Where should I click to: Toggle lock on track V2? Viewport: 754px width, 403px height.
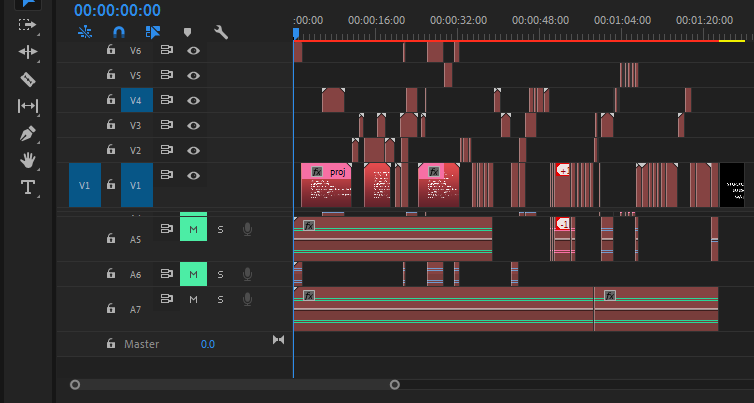click(x=111, y=150)
